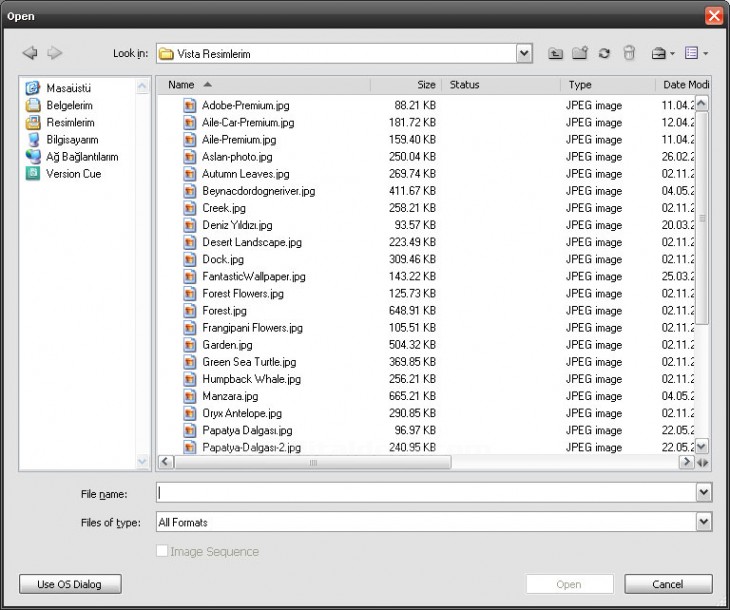Open the Tools icon dropdown arrow
This screenshot has width=730, height=610.
[672, 54]
